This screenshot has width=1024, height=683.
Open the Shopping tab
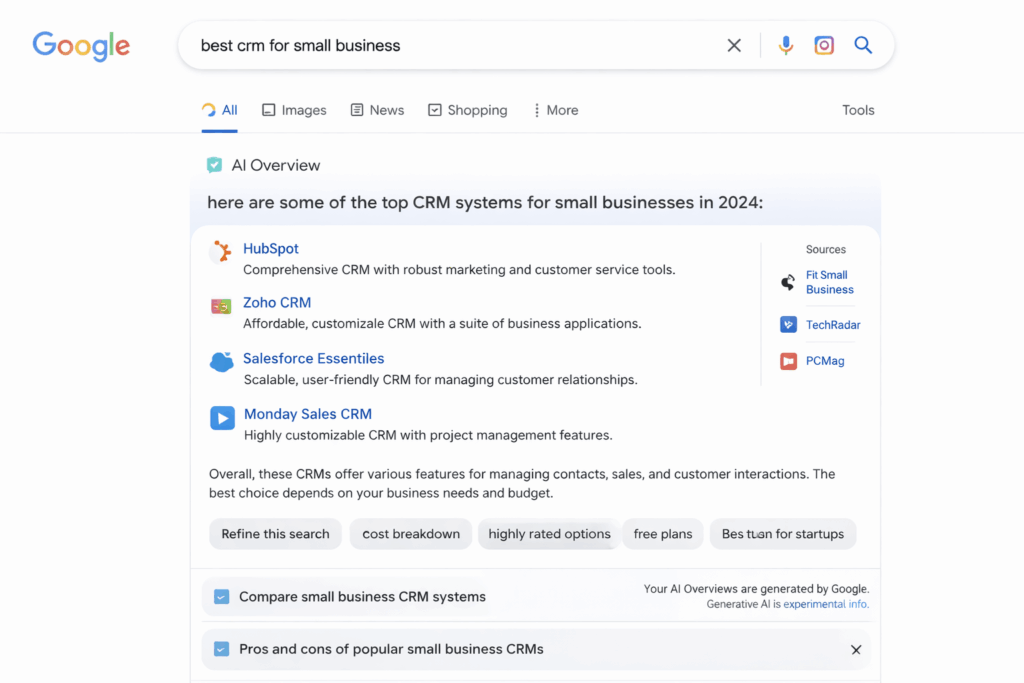coord(467,110)
